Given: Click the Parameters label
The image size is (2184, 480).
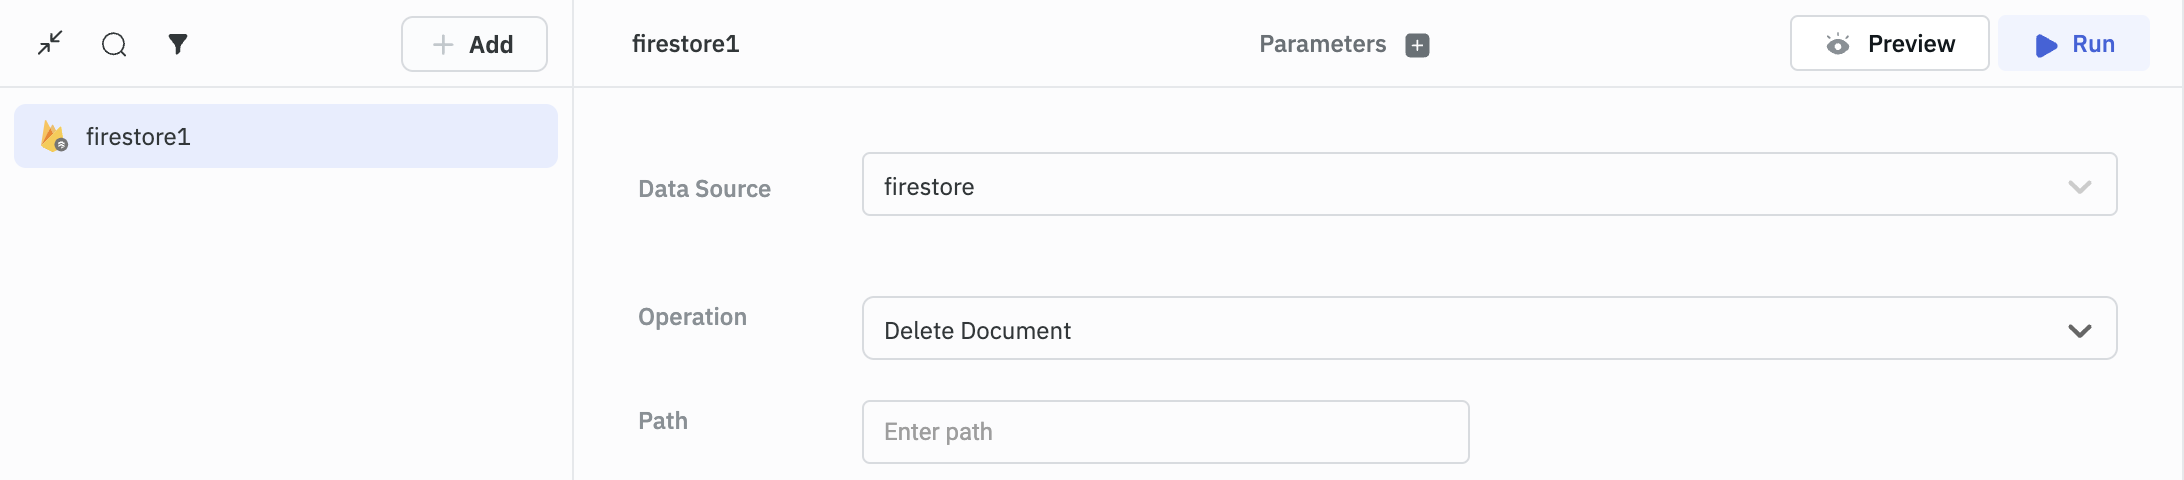Looking at the screenshot, I should (1322, 44).
